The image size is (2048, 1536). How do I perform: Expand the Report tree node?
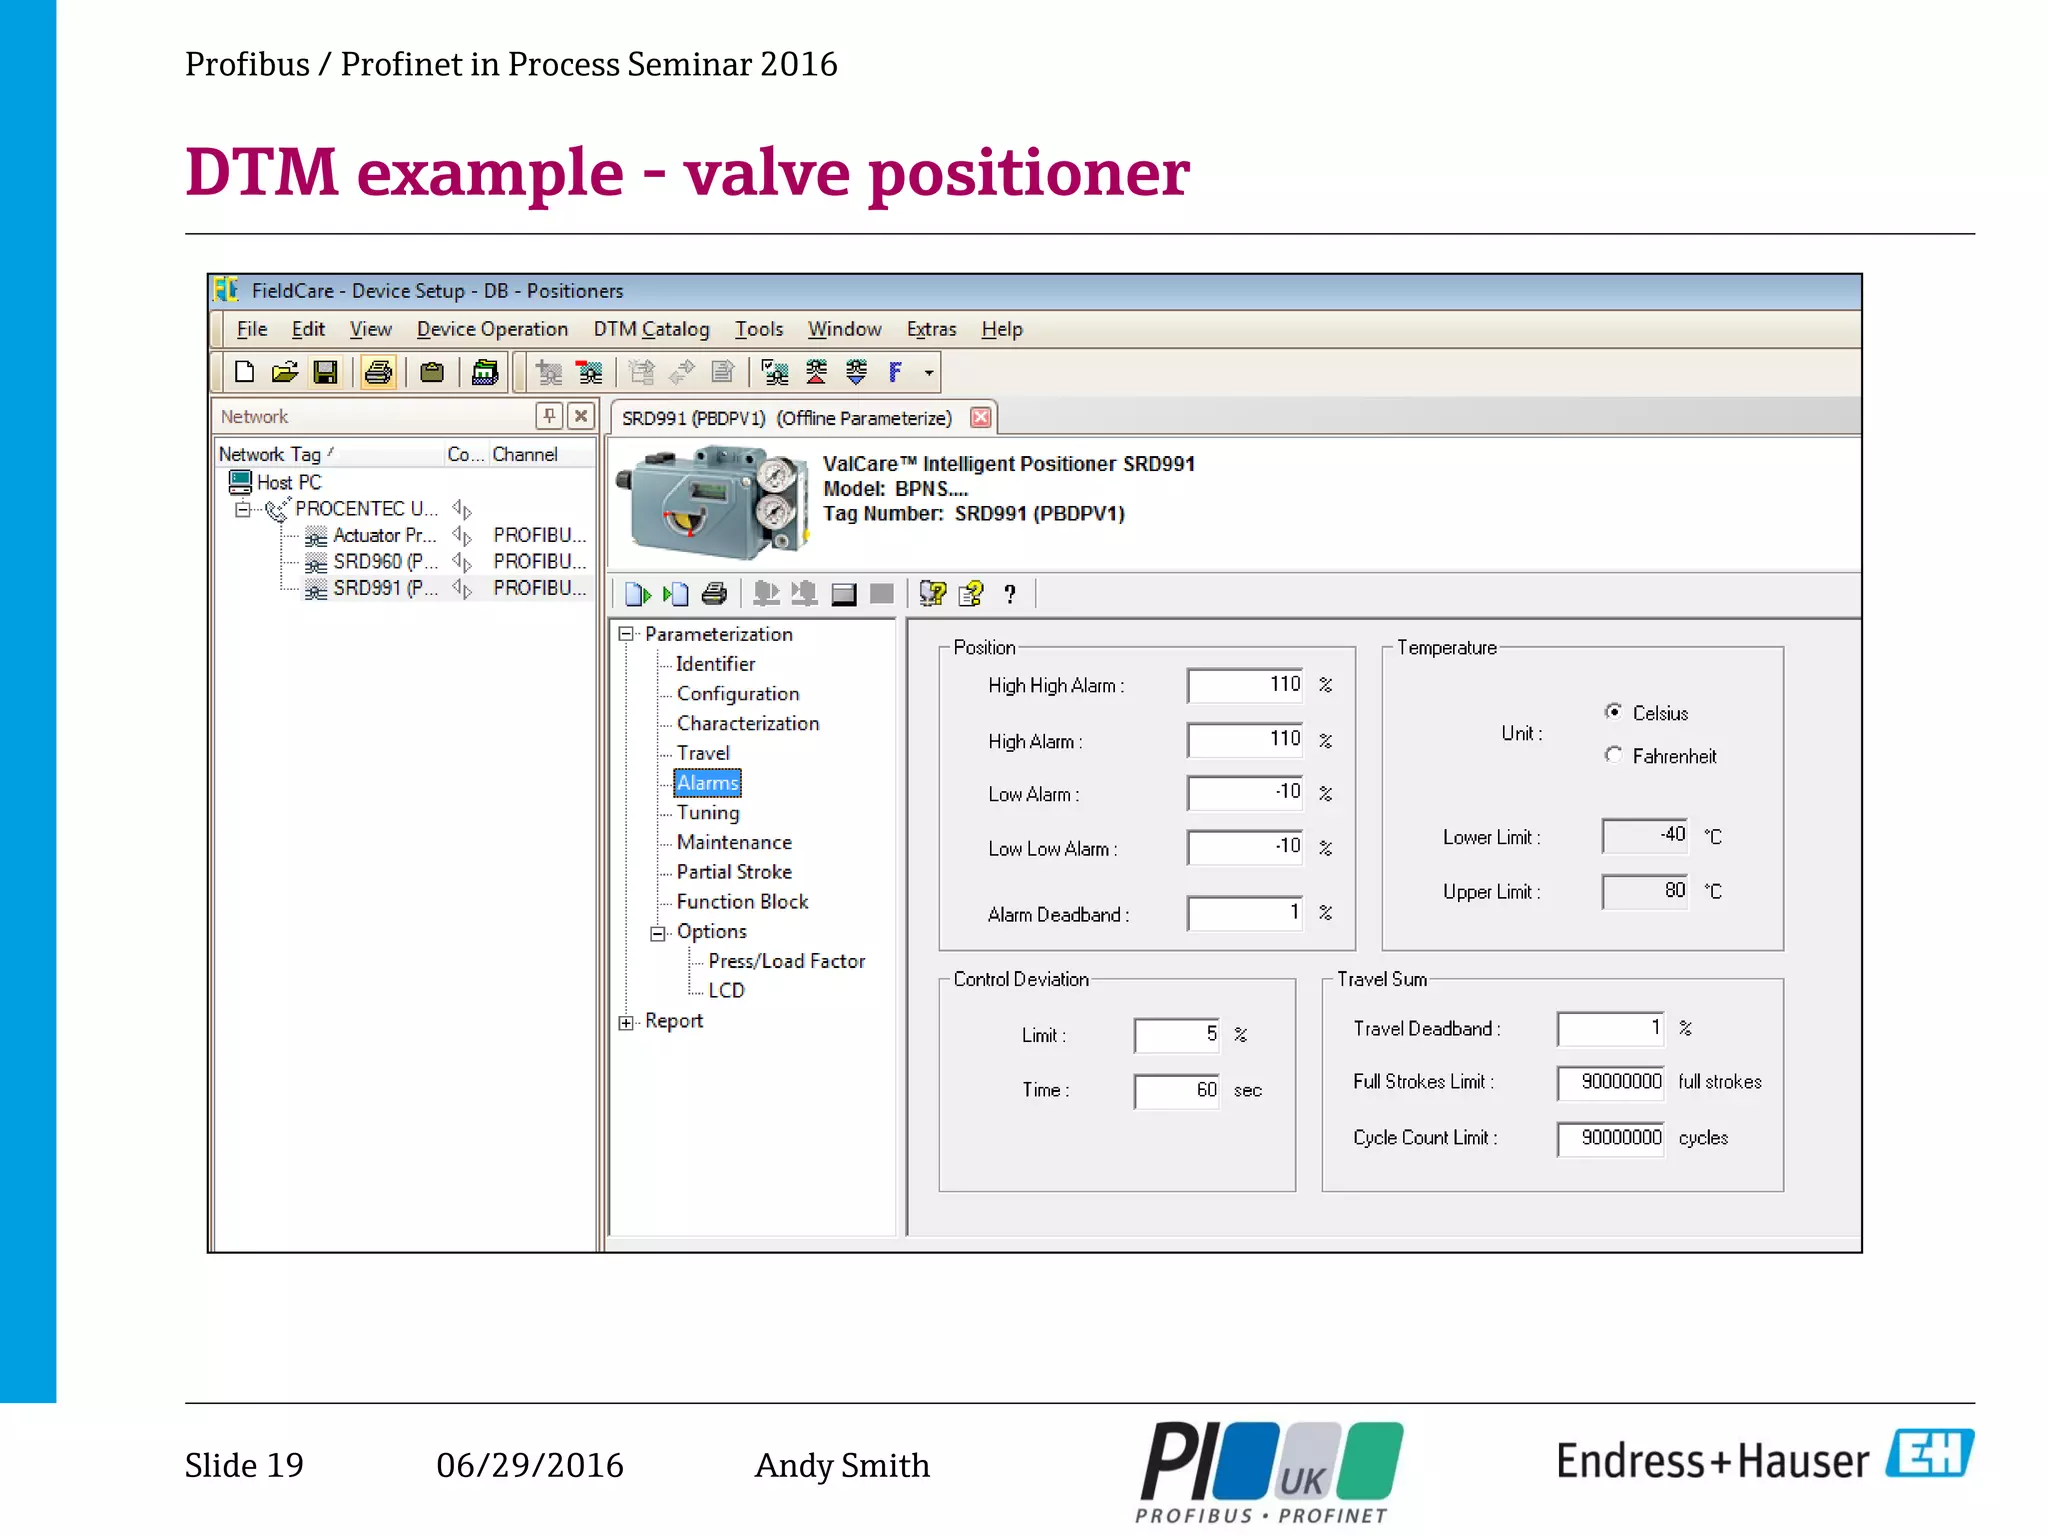pyautogui.click(x=626, y=1022)
